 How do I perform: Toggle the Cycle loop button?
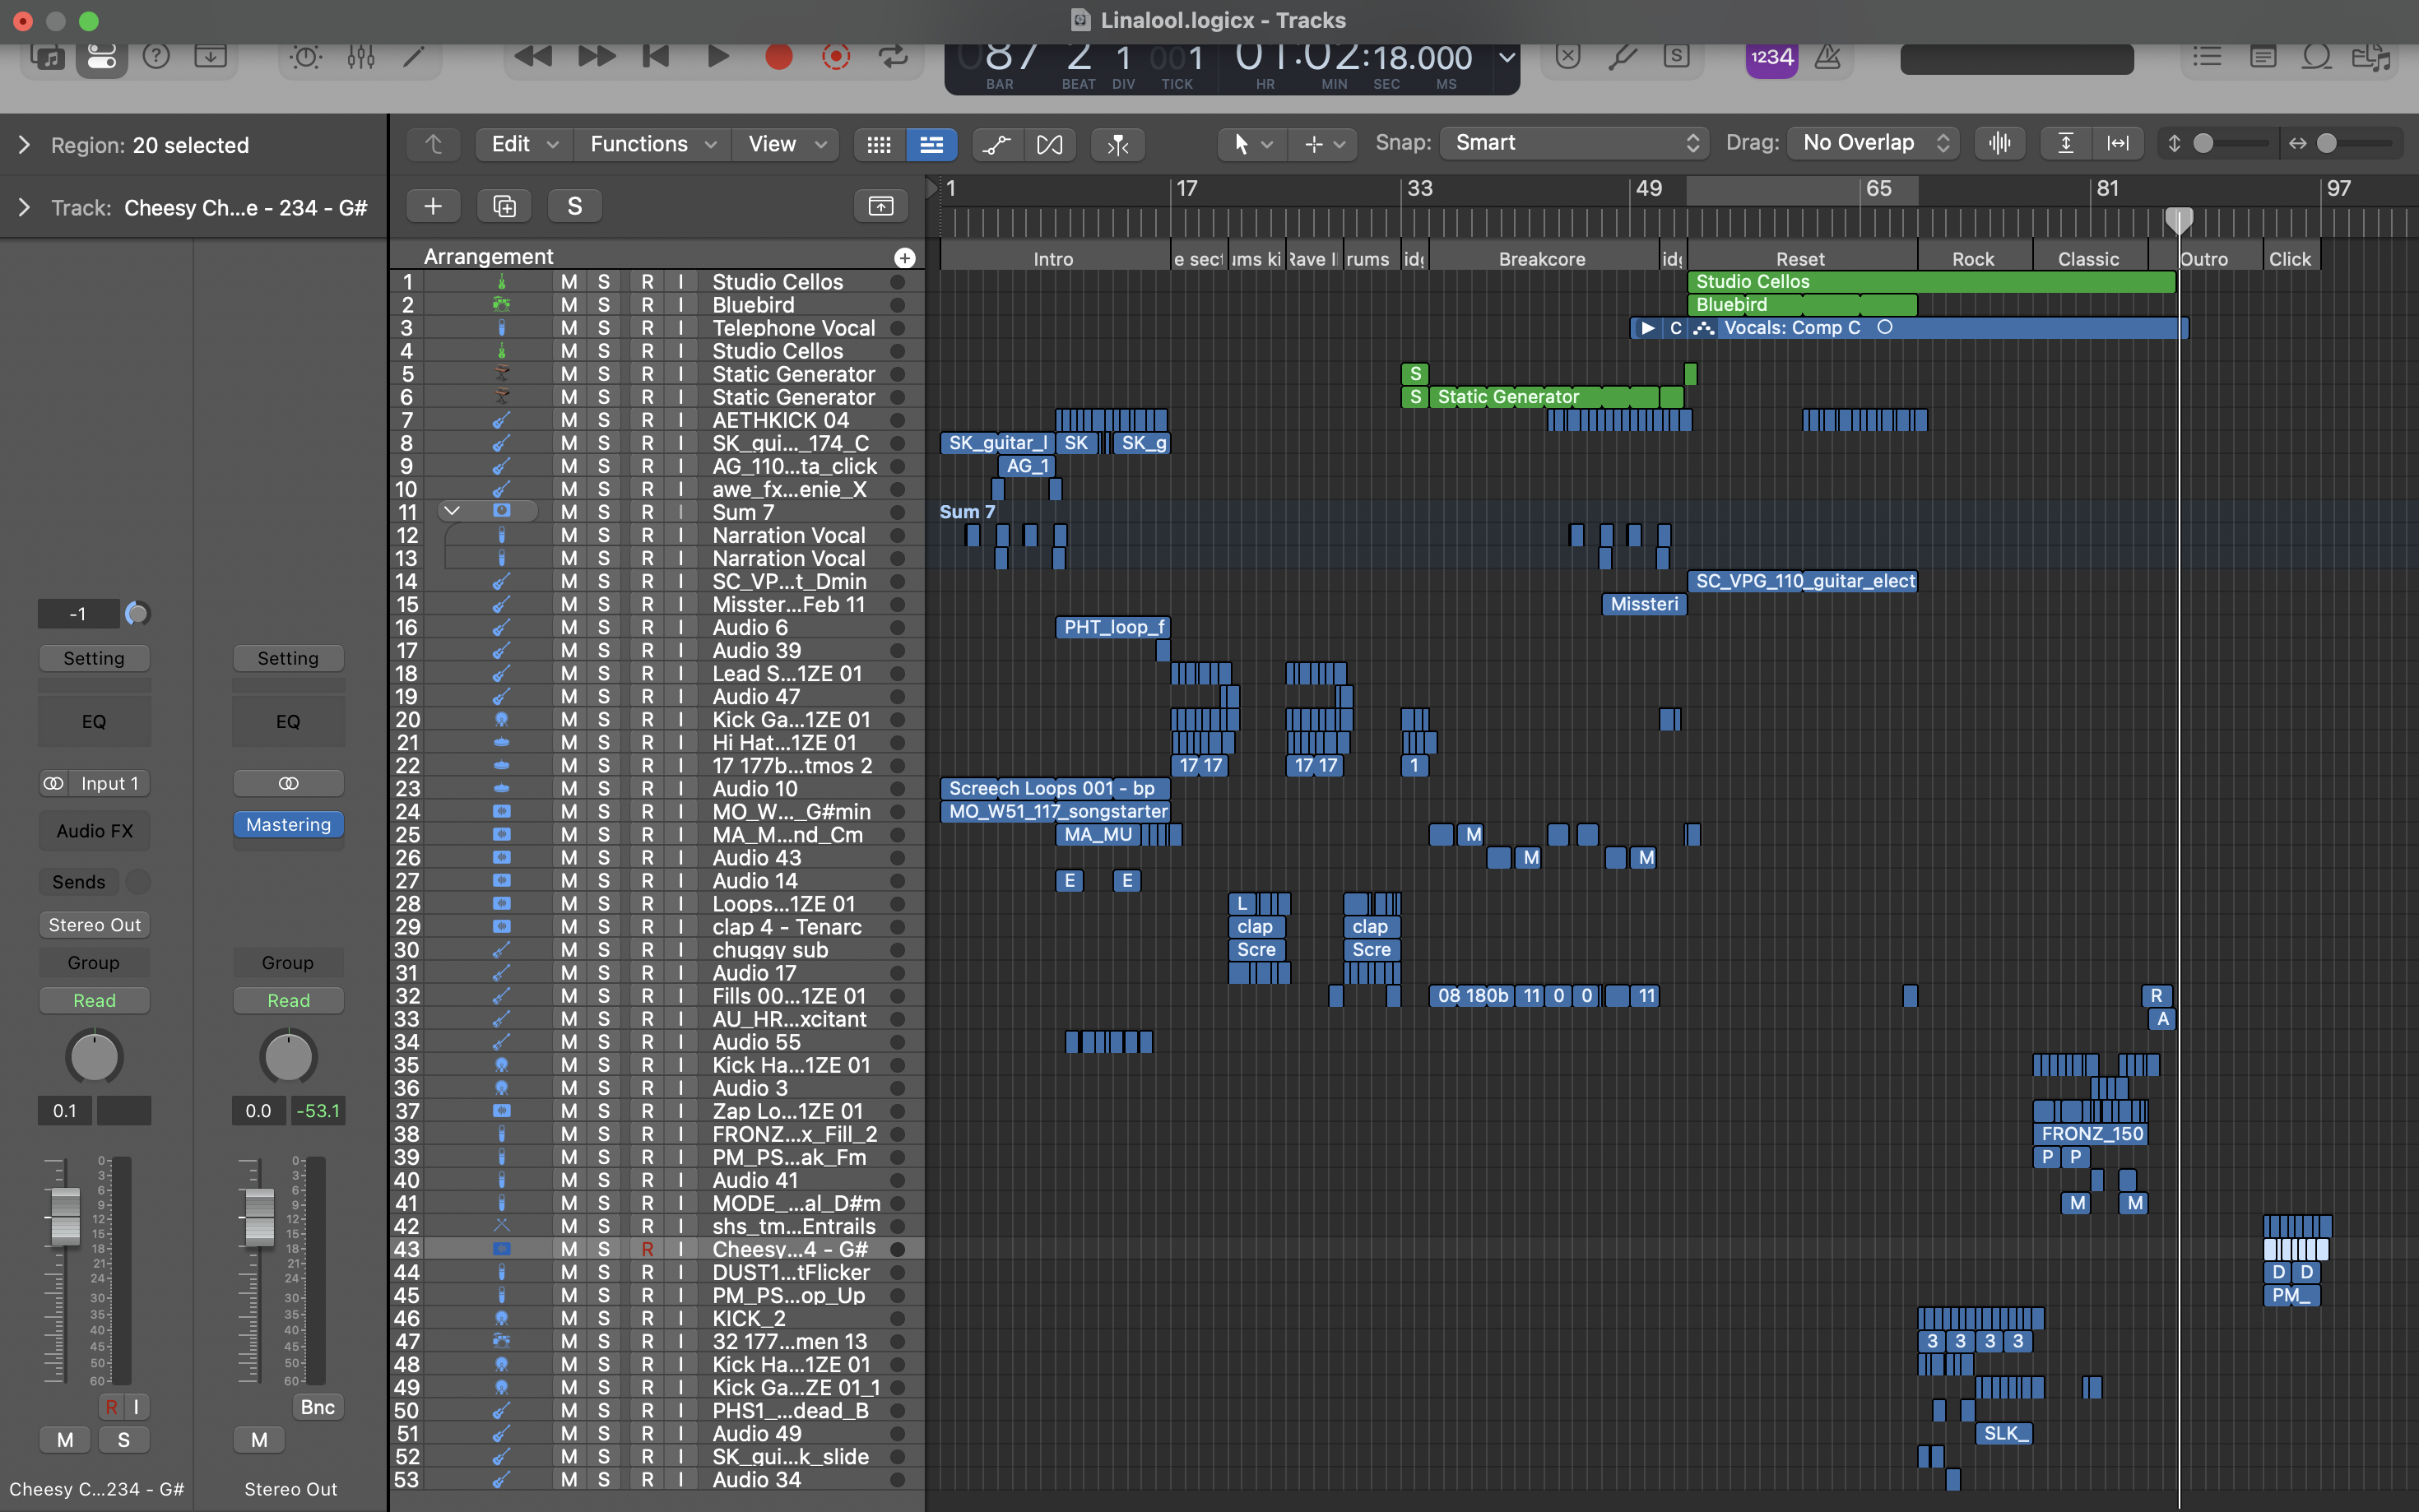tap(893, 57)
